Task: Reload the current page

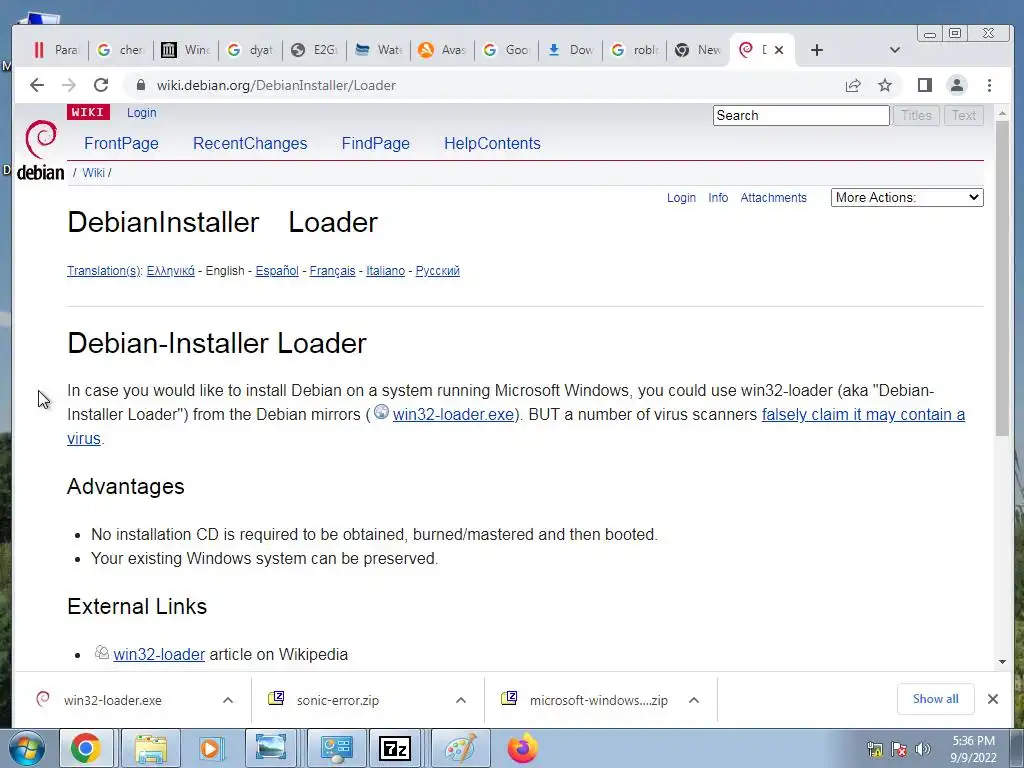Action: coord(101,85)
